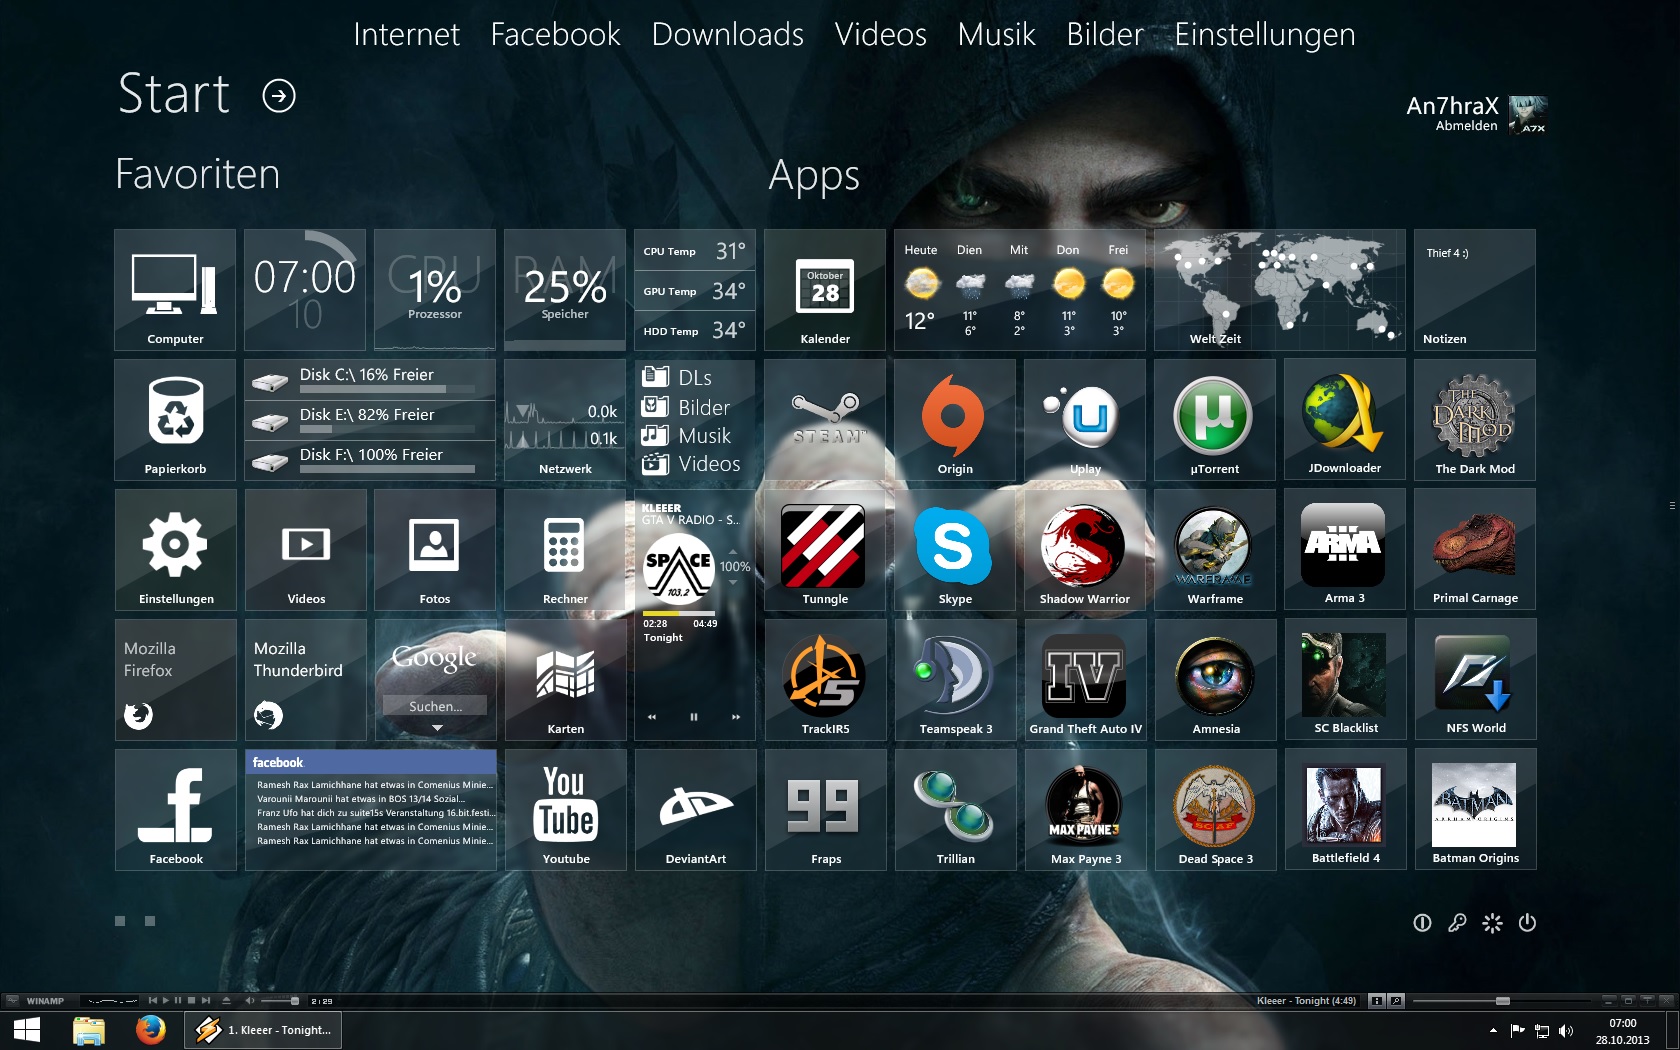
Task: Launch Mozilla Thunderbird tile
Action: (x=305, y=680)
